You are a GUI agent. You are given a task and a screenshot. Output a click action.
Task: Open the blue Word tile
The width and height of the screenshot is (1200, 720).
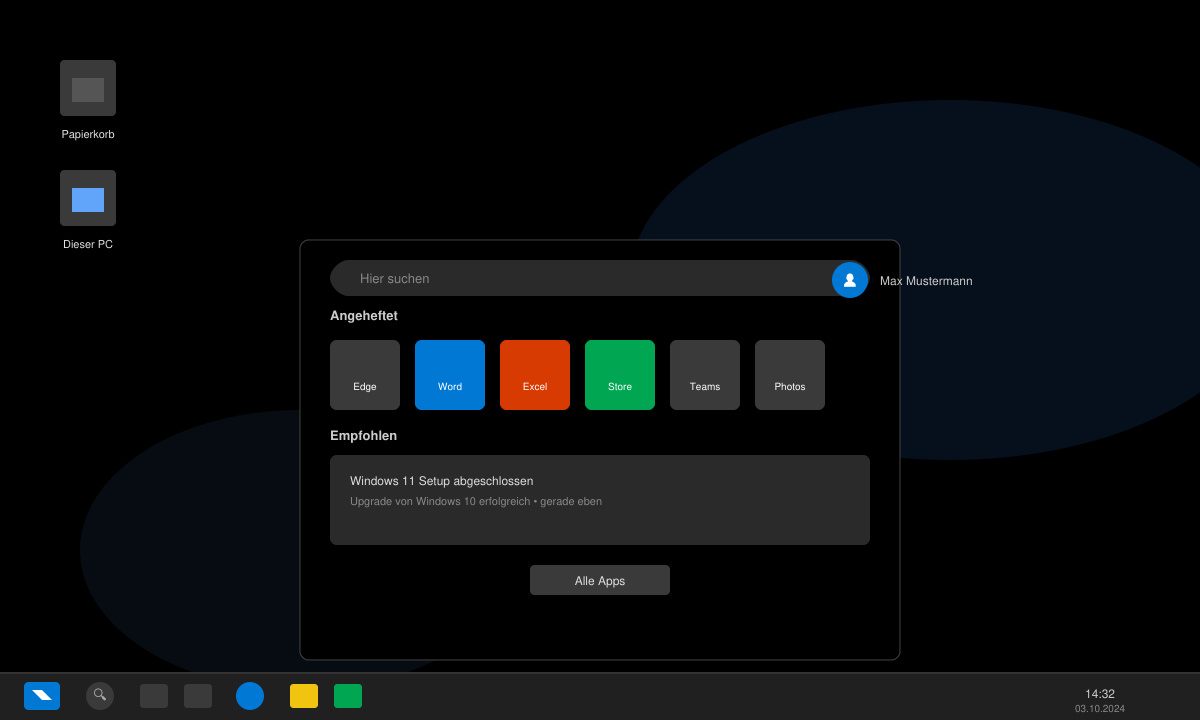click(x=450, y=375)
